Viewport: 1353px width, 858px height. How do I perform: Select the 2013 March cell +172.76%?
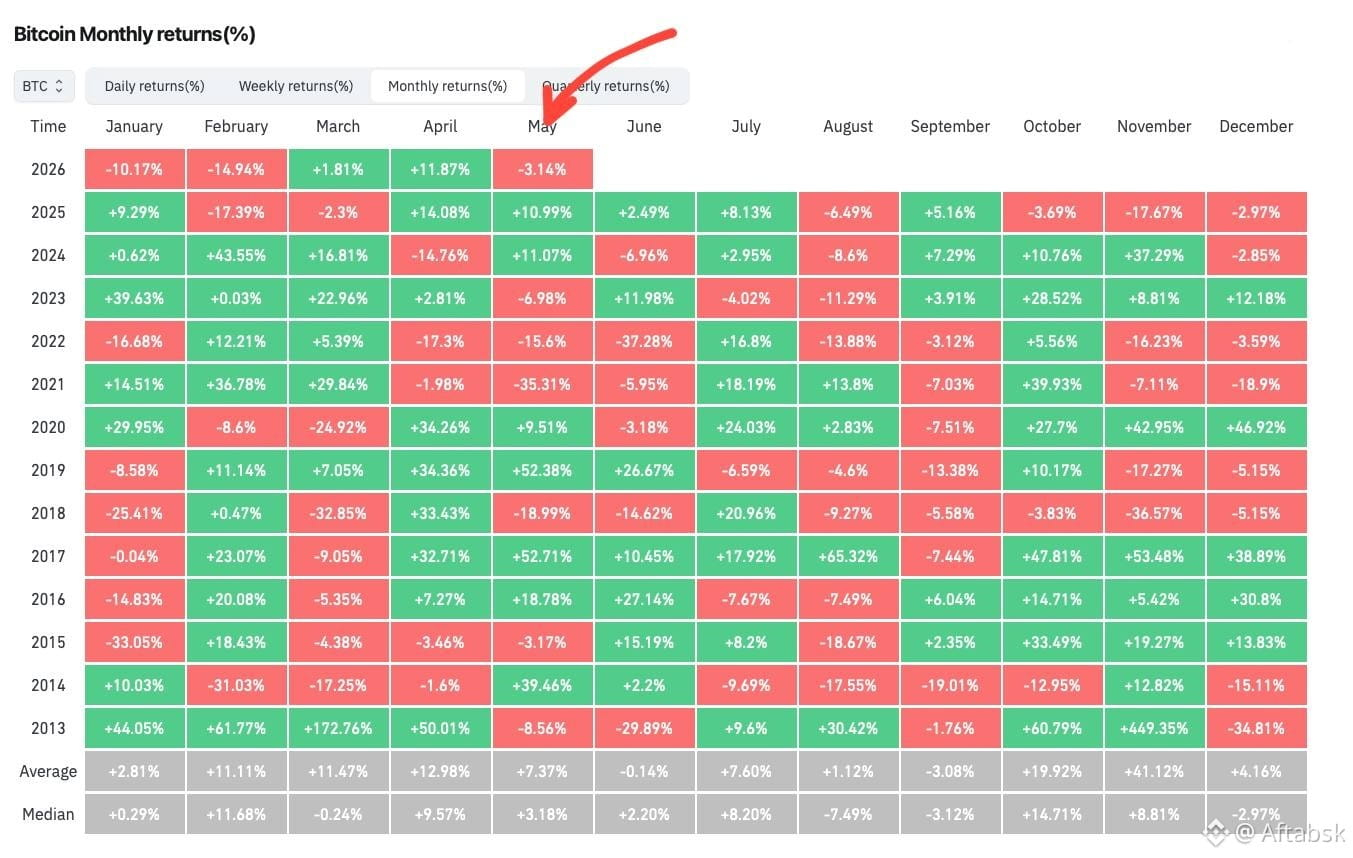pos(338,728)
